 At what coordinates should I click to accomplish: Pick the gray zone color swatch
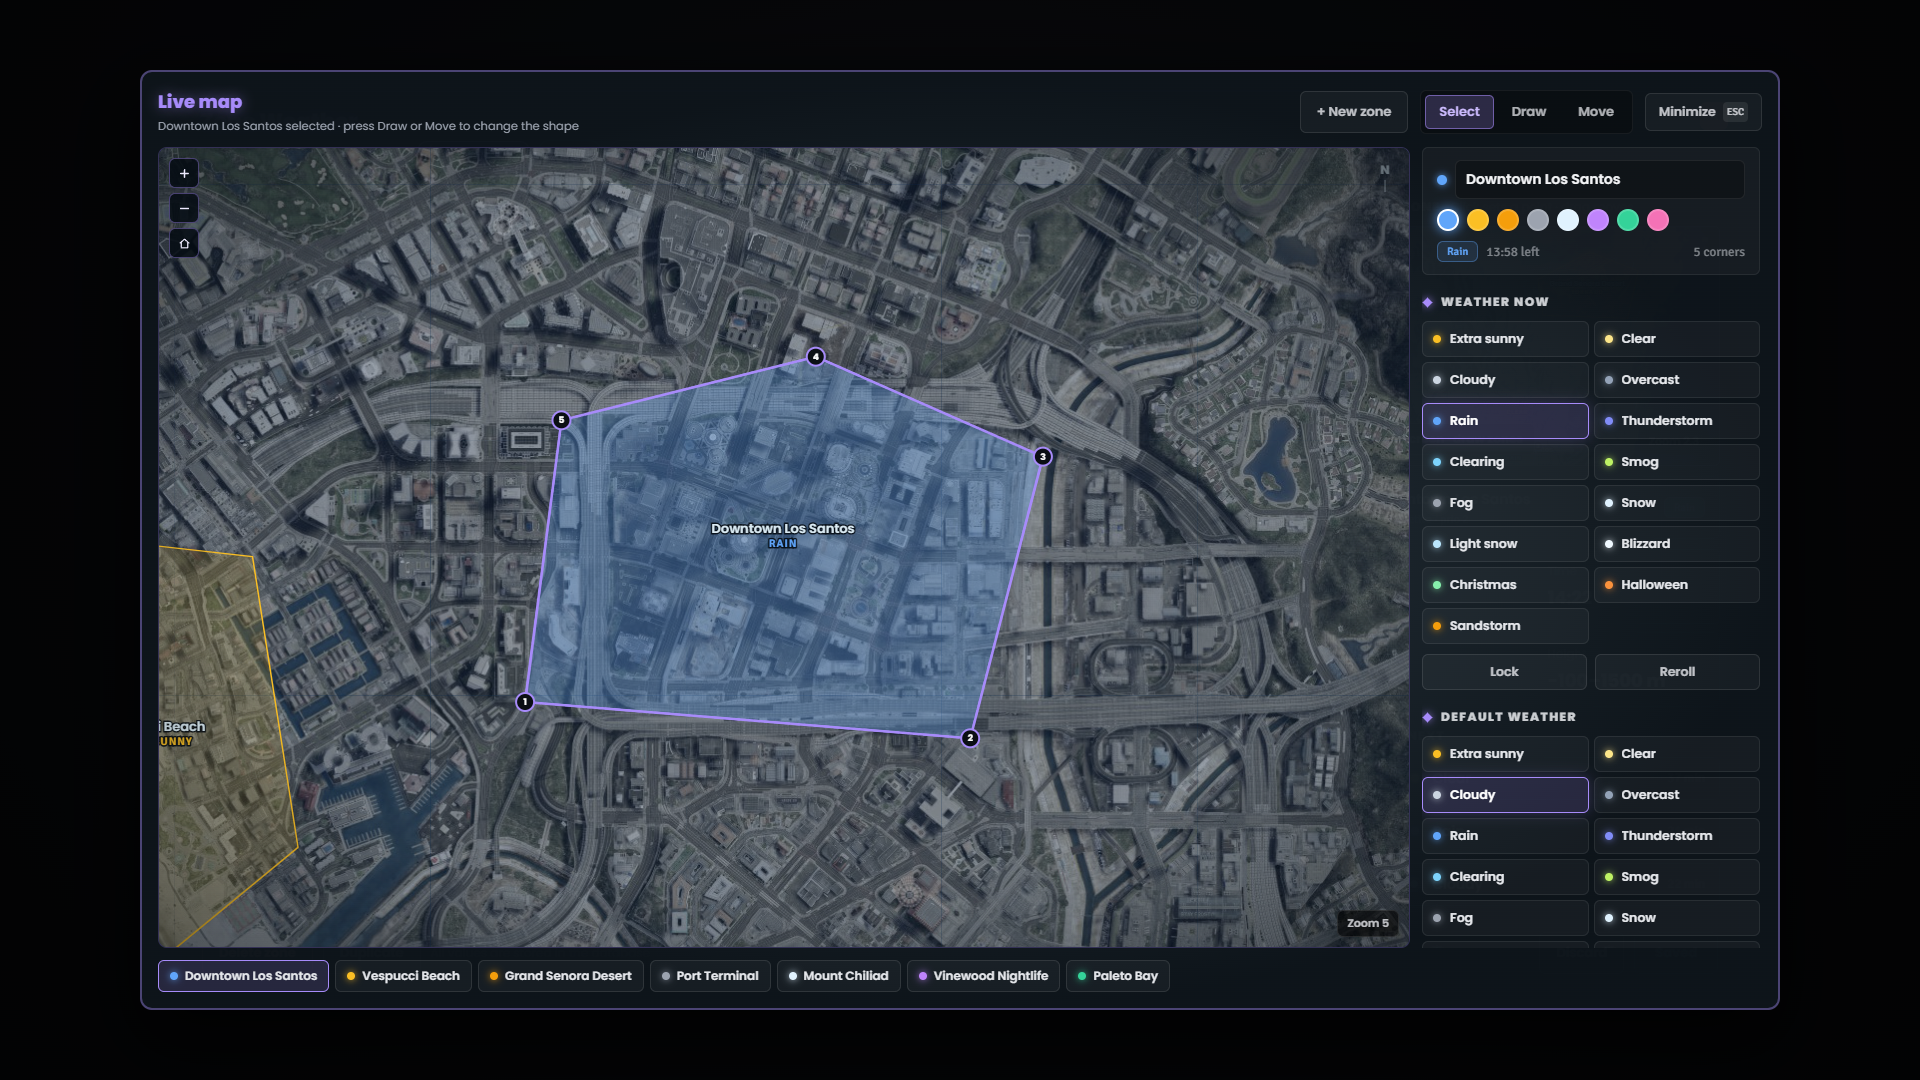(x=1538, y=220)
